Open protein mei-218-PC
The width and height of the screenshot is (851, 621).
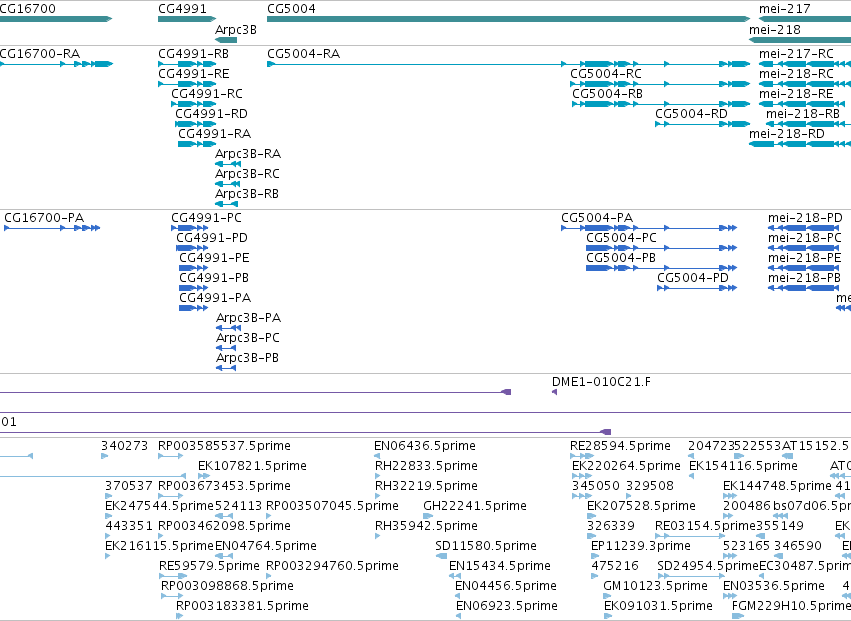(x=805, y=238)
